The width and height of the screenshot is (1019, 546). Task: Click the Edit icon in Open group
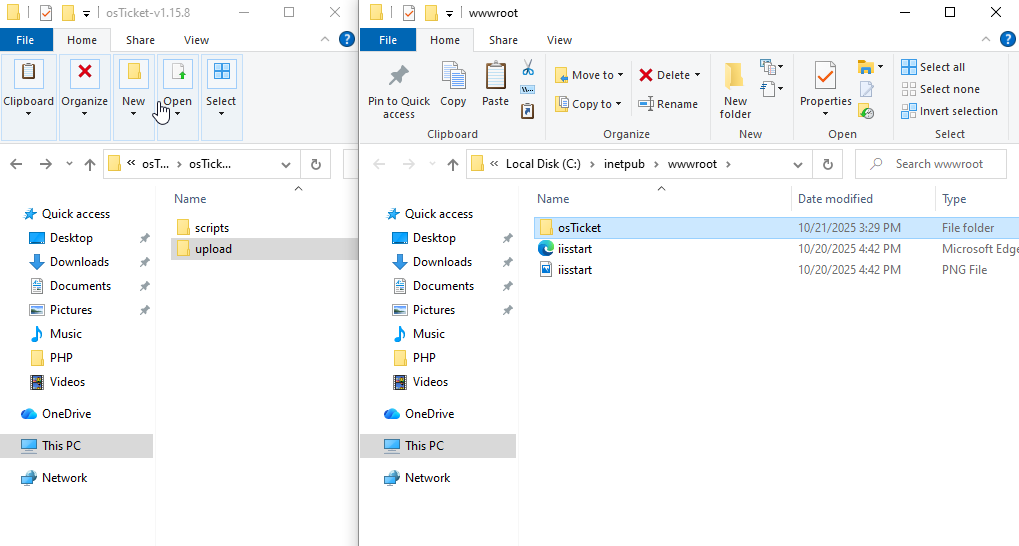pos(866,89)
